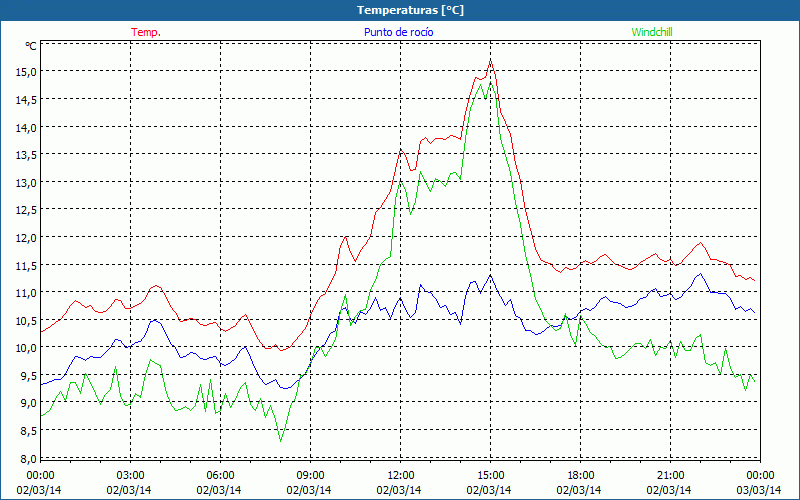Click the 03:00 time axis label
800x500 pixels.
(x=131, y=476)
